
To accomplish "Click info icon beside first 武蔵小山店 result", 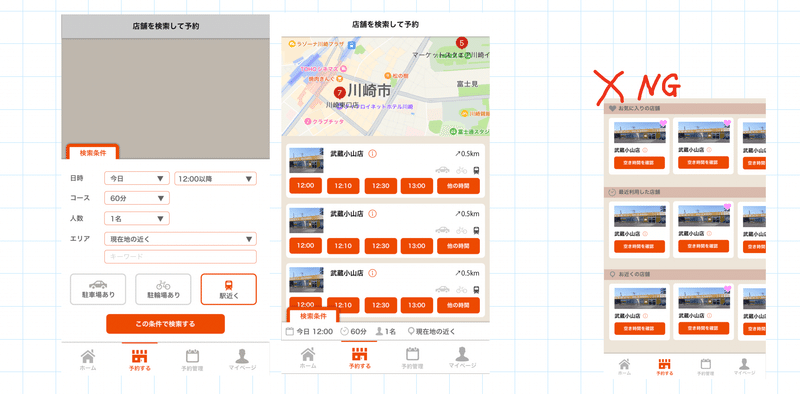I will click(x=372, y=154).
